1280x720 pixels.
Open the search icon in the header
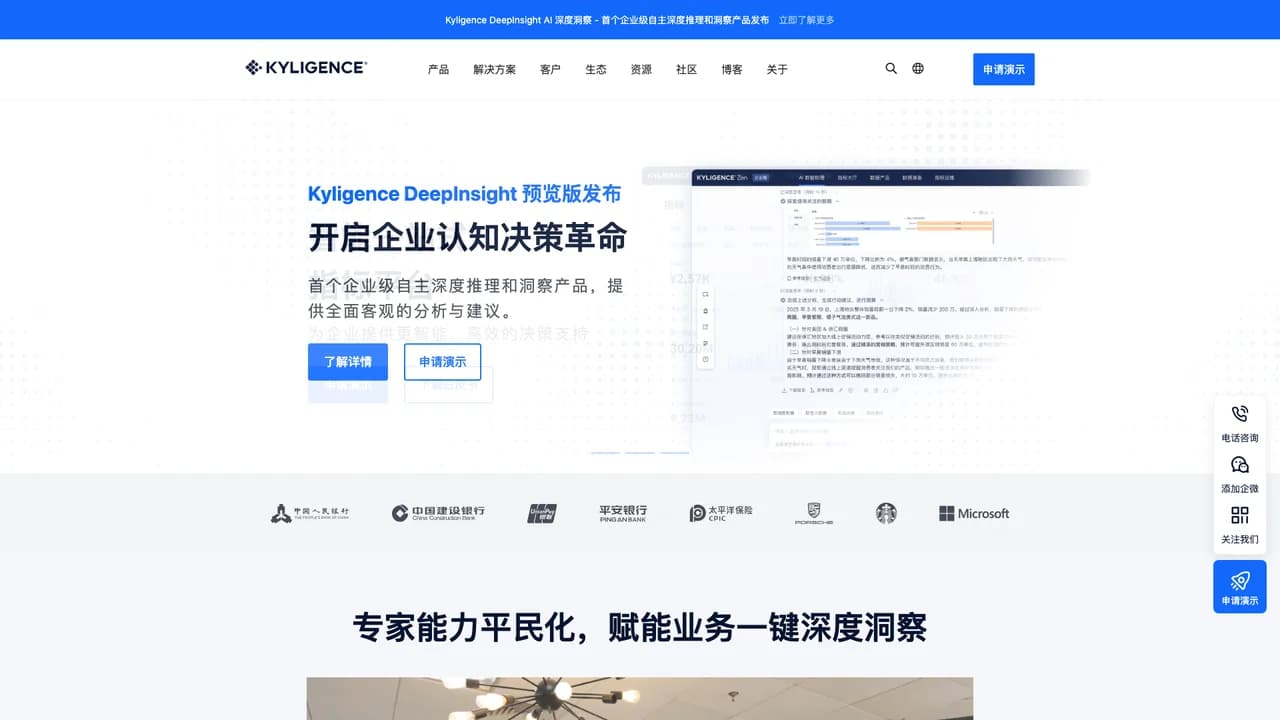[891, 69]
